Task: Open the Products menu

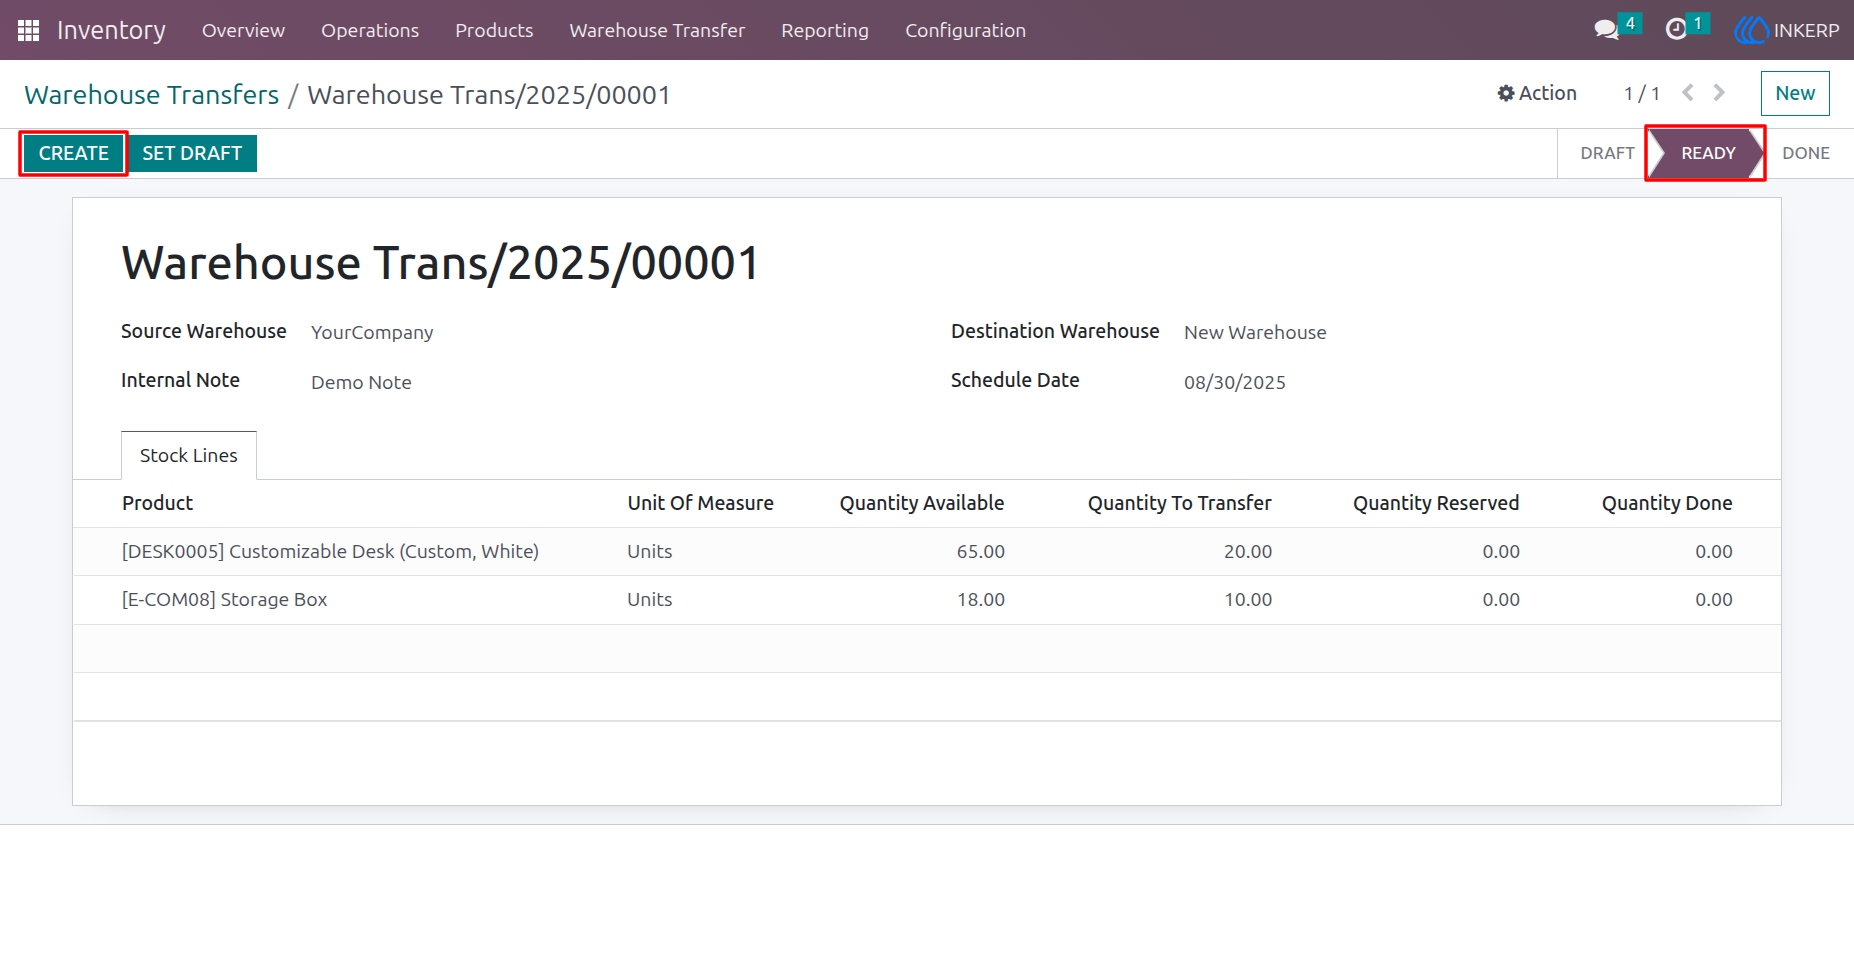Action: coord(494,30)
